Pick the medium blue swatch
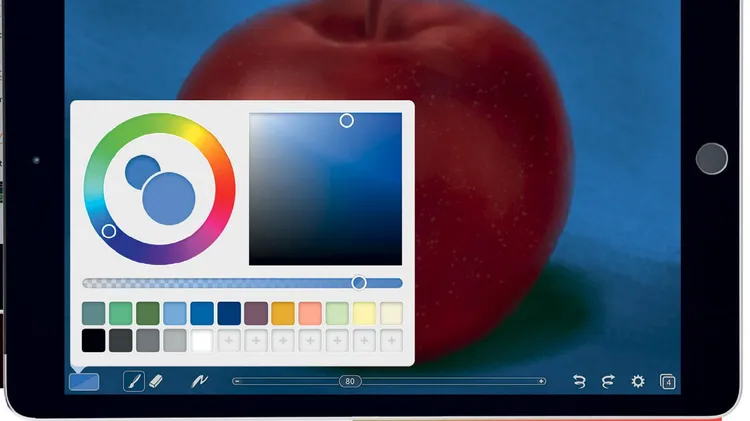 pos(202,313)
